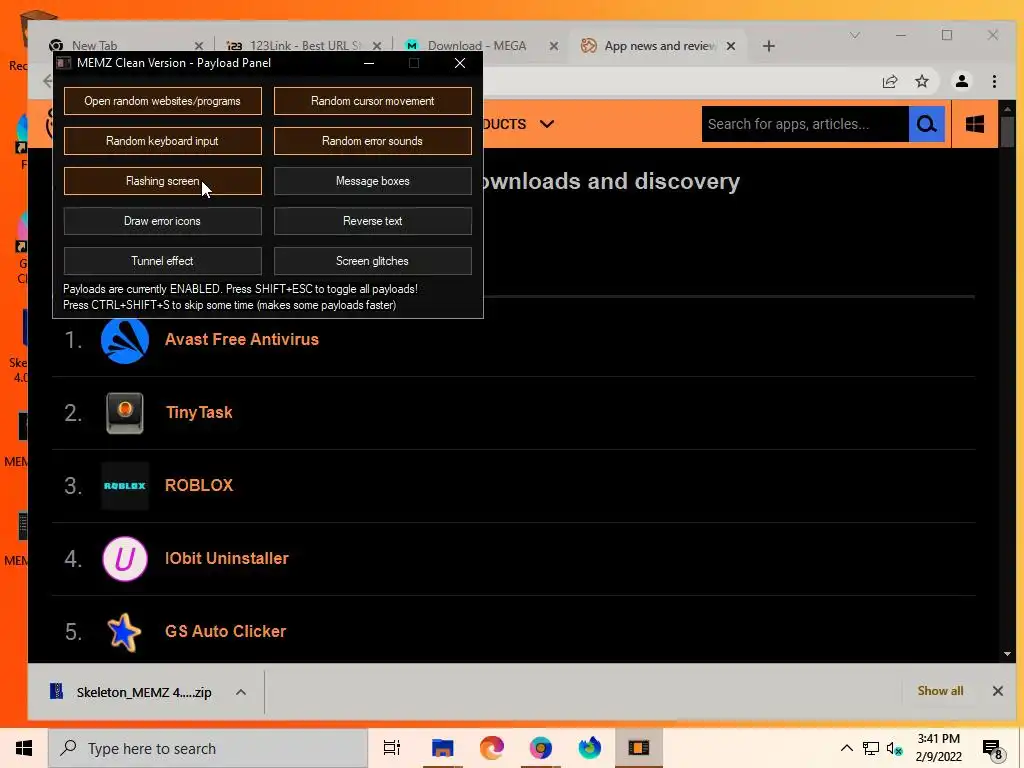Click the TinyTask app icon
Screen dimensions: 1024x768
(x=125, y=413)
